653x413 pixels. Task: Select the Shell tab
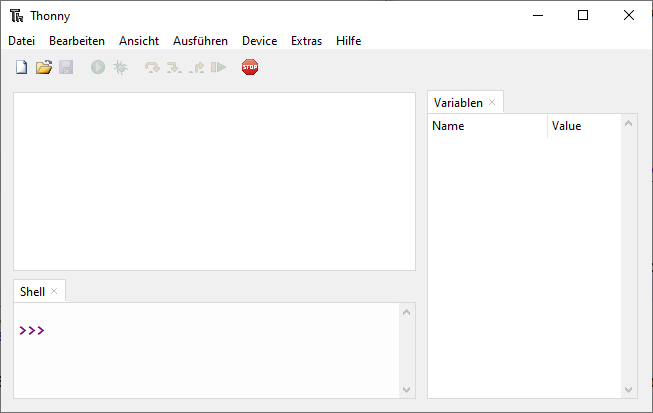coord(32,291)
